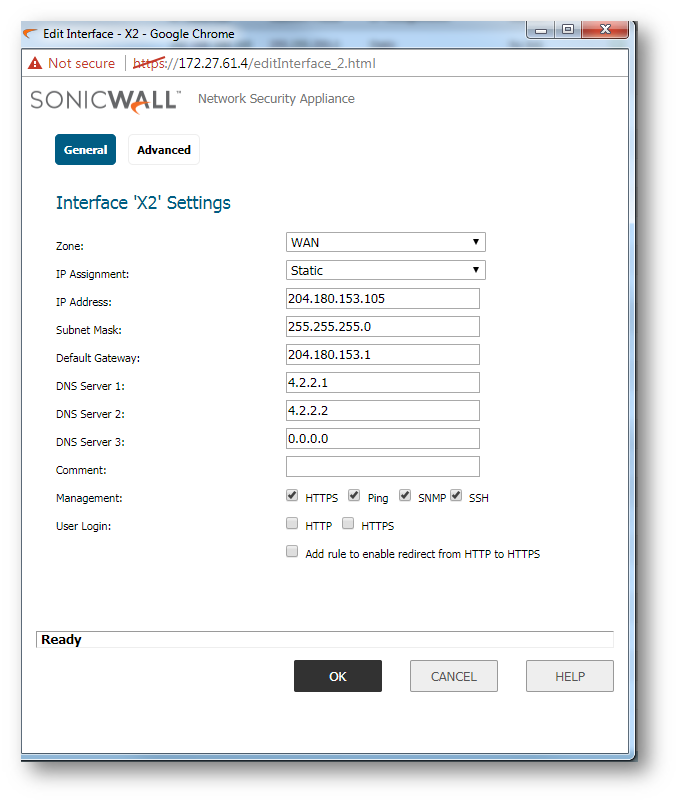Viewport: 680px width, 804px height.
Task: Open HELP for interface settings
Action: [x=569, y=676]
